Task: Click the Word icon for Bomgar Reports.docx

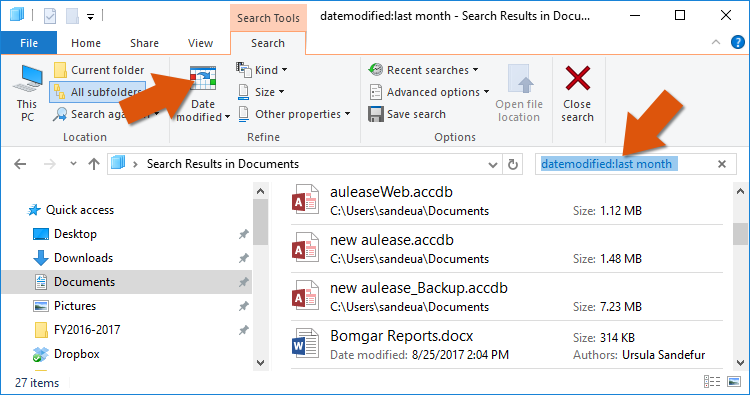Action: pyautogui.click(x=305, y=343)
